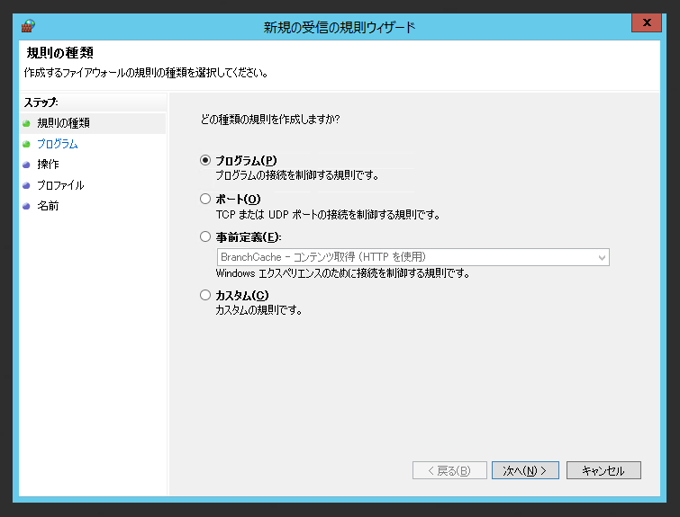Select the プロファイル step in sidebar

pos(61,185)
